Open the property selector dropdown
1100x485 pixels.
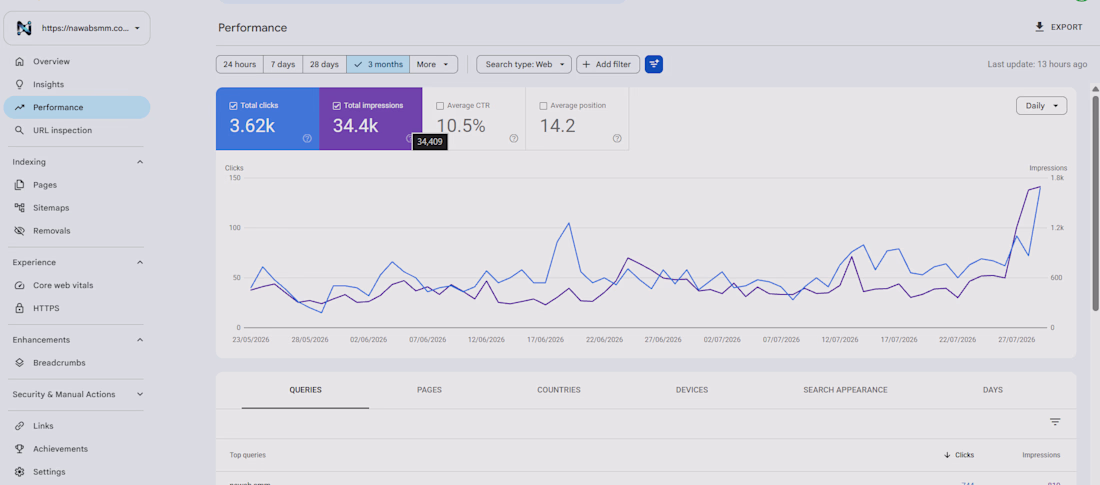point(77,28)
